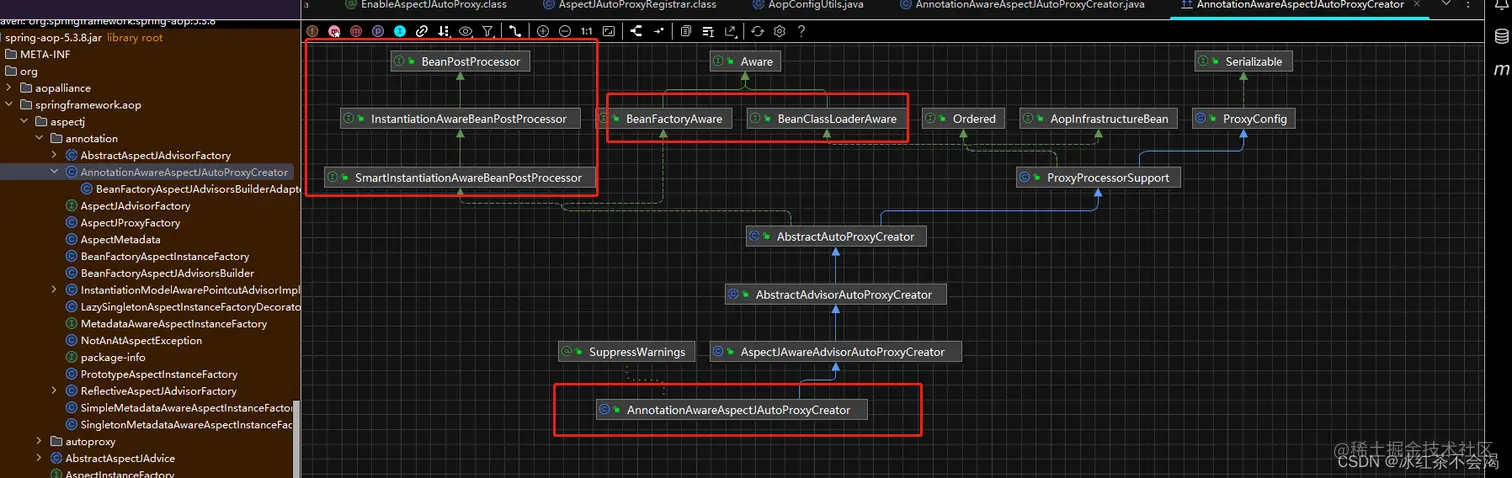This screenshot has width=1512, height=478.
Task: Click the edge route style icon
Action: (516, 32)
